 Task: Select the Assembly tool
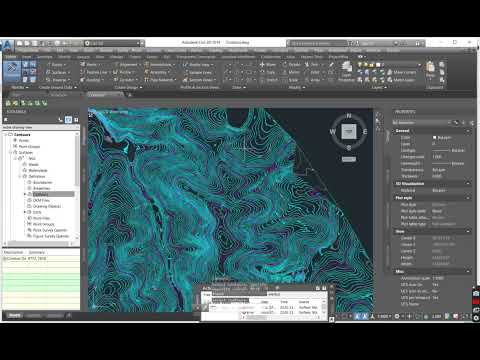click(x=157, y=72)
